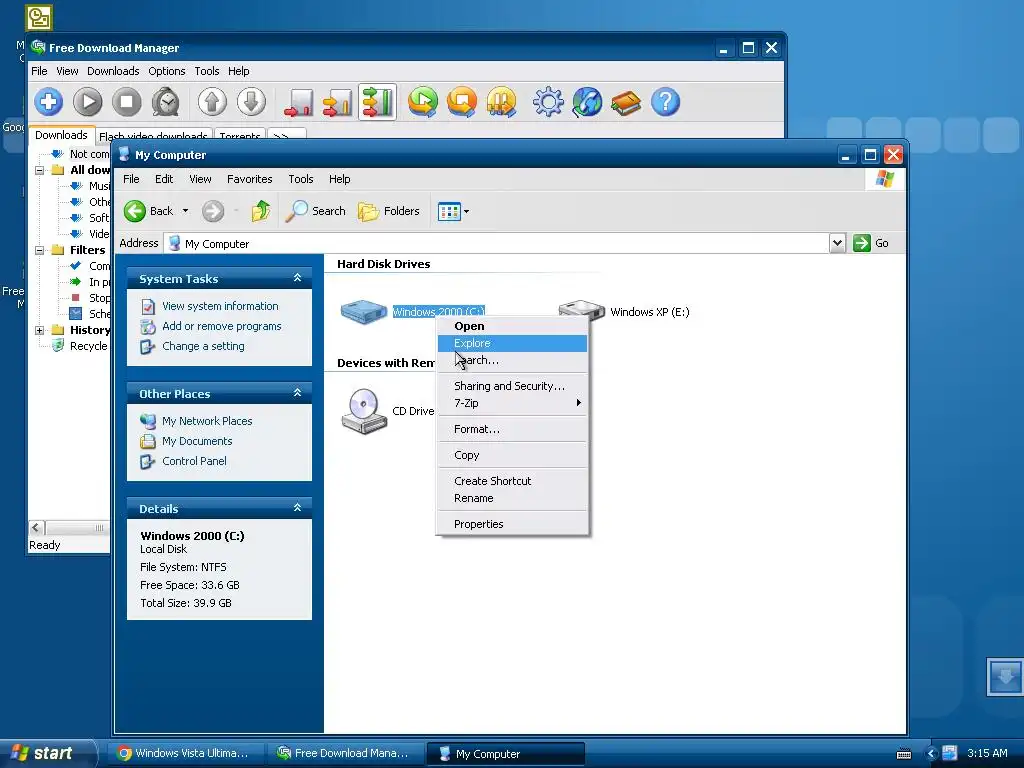Switch to the Downloads tab
The width and height of the screenshot is (1024, 768).
pos(61,135)
